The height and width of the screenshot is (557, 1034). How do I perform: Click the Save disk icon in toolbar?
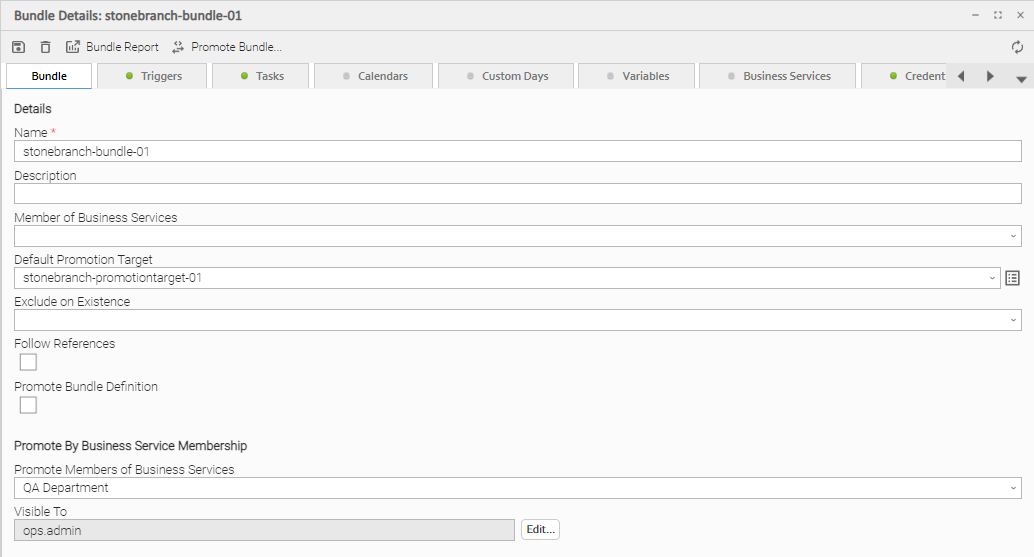tap(18, 47)
